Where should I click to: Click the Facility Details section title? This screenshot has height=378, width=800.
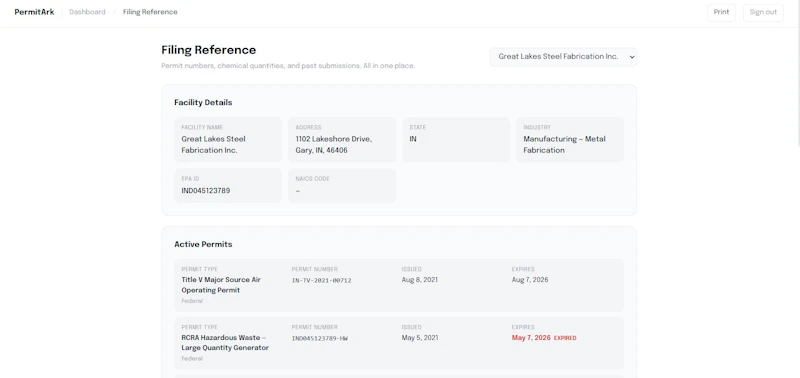point(203,102)
